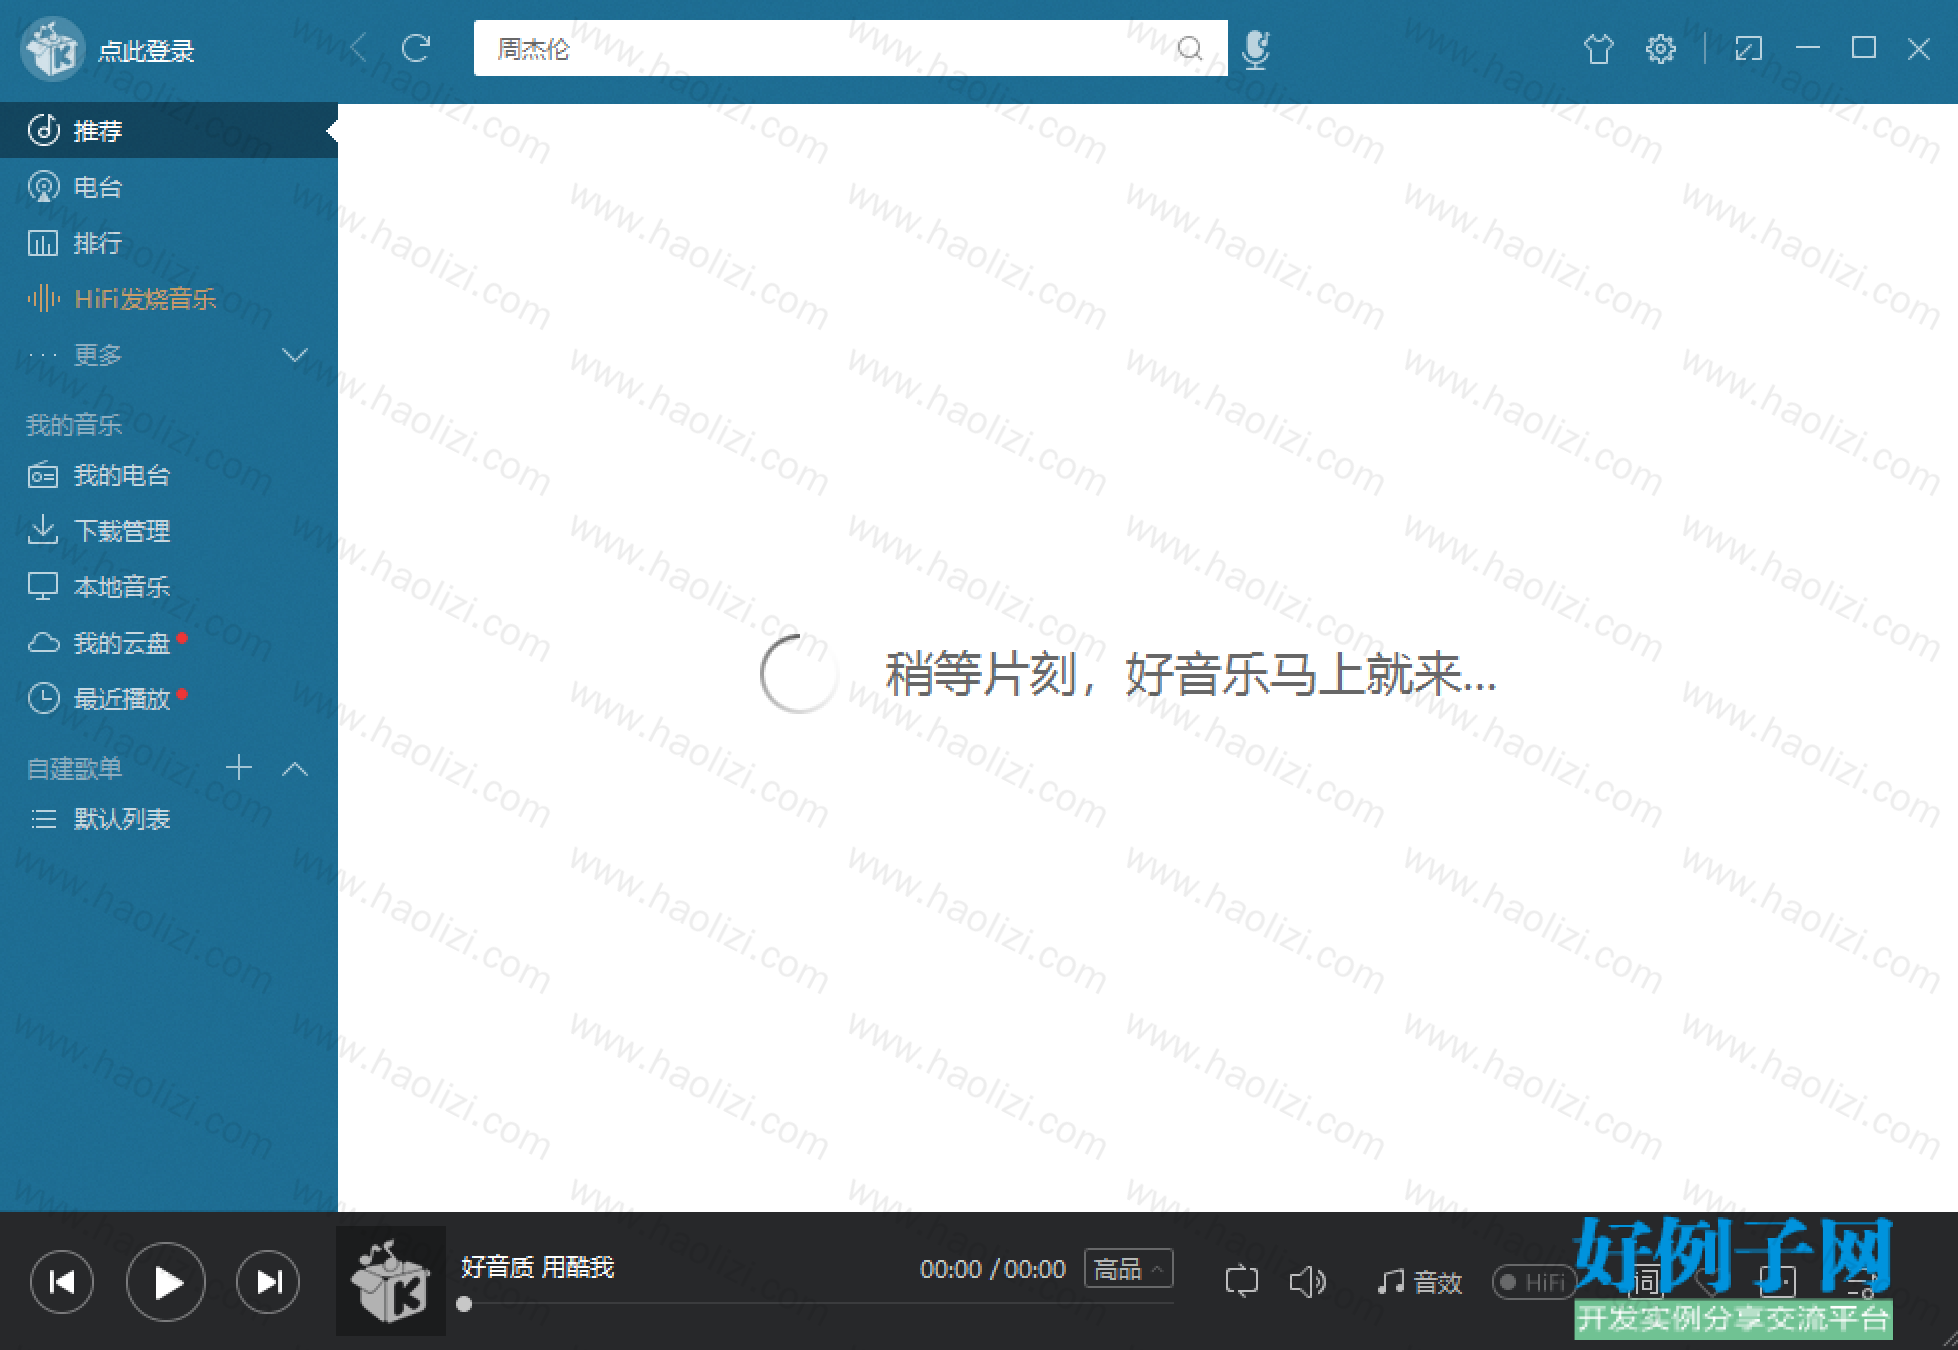This screenshot has width=1958, height=1350.
Task: Open the 默认列表 playlist
Action: click(x=169, y=820)
